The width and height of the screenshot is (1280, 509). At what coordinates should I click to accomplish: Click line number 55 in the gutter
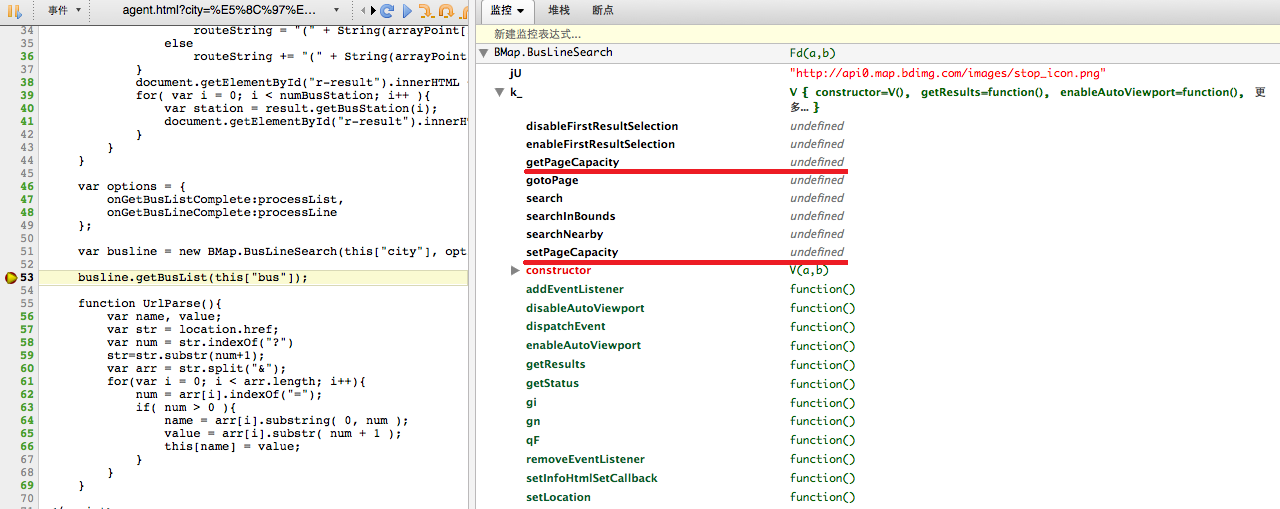[27, 303]
